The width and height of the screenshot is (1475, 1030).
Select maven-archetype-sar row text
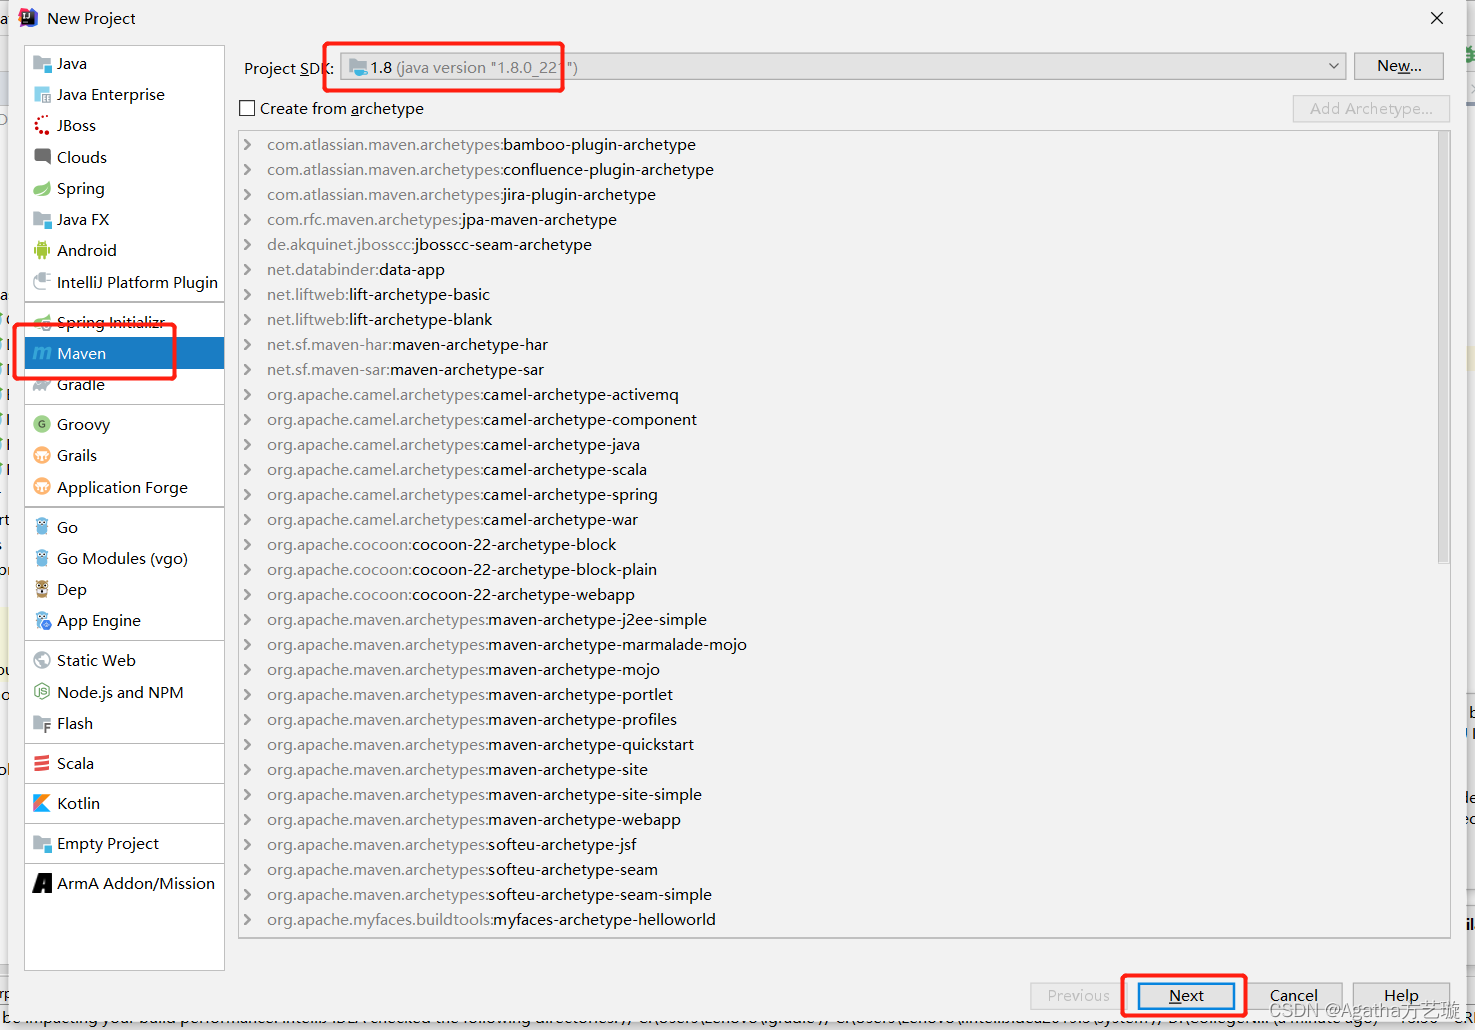pyautogui.click(x=405, y=370)
